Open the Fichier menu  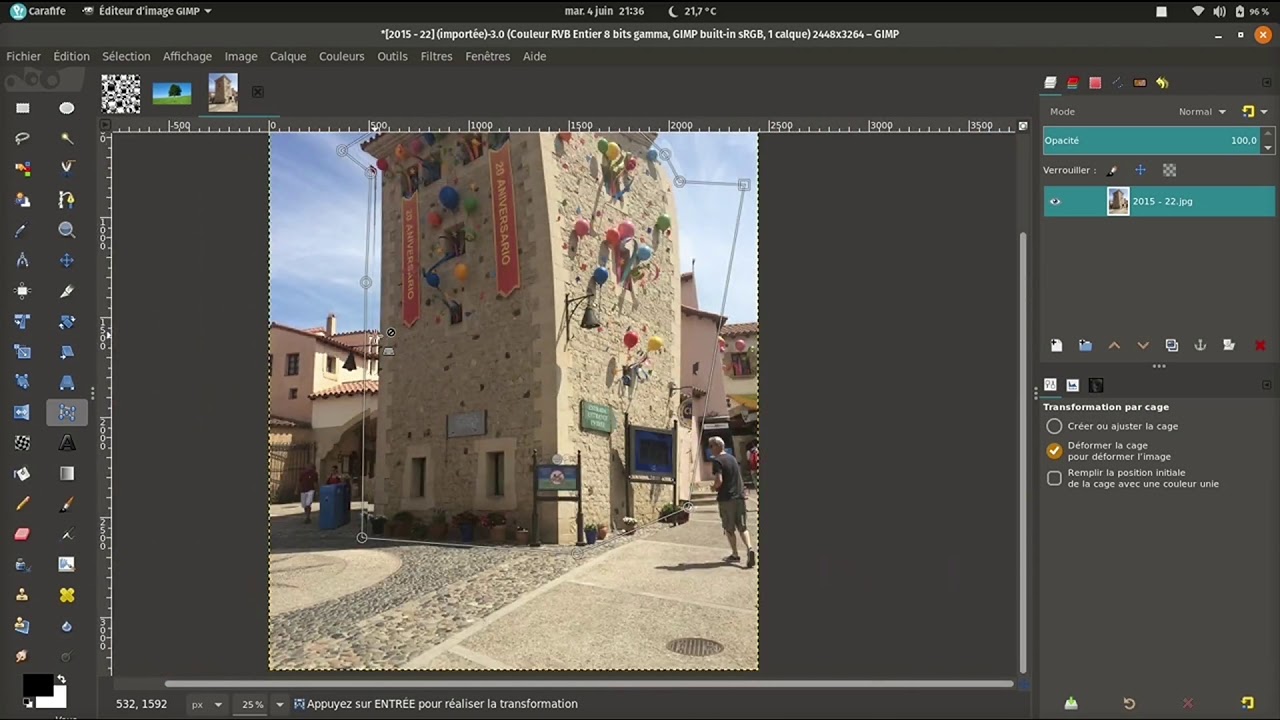coord(24,56)
